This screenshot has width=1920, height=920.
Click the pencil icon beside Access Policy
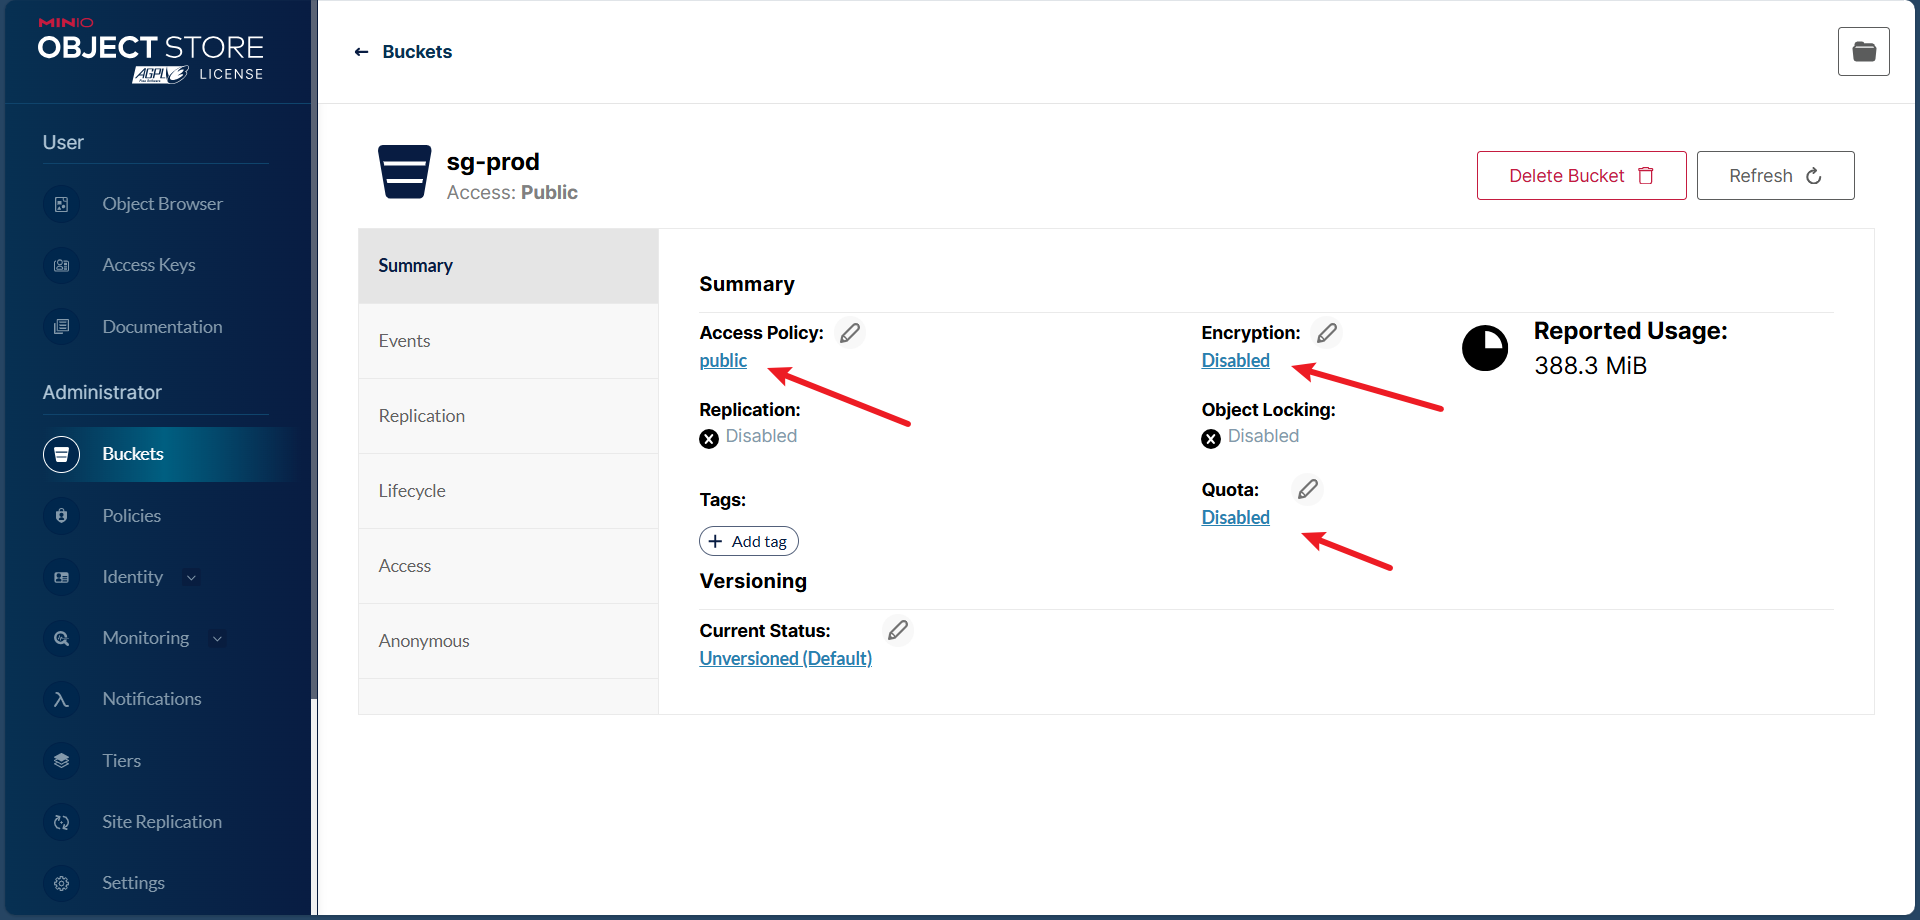pyautogui.click(x=850, y=333)
